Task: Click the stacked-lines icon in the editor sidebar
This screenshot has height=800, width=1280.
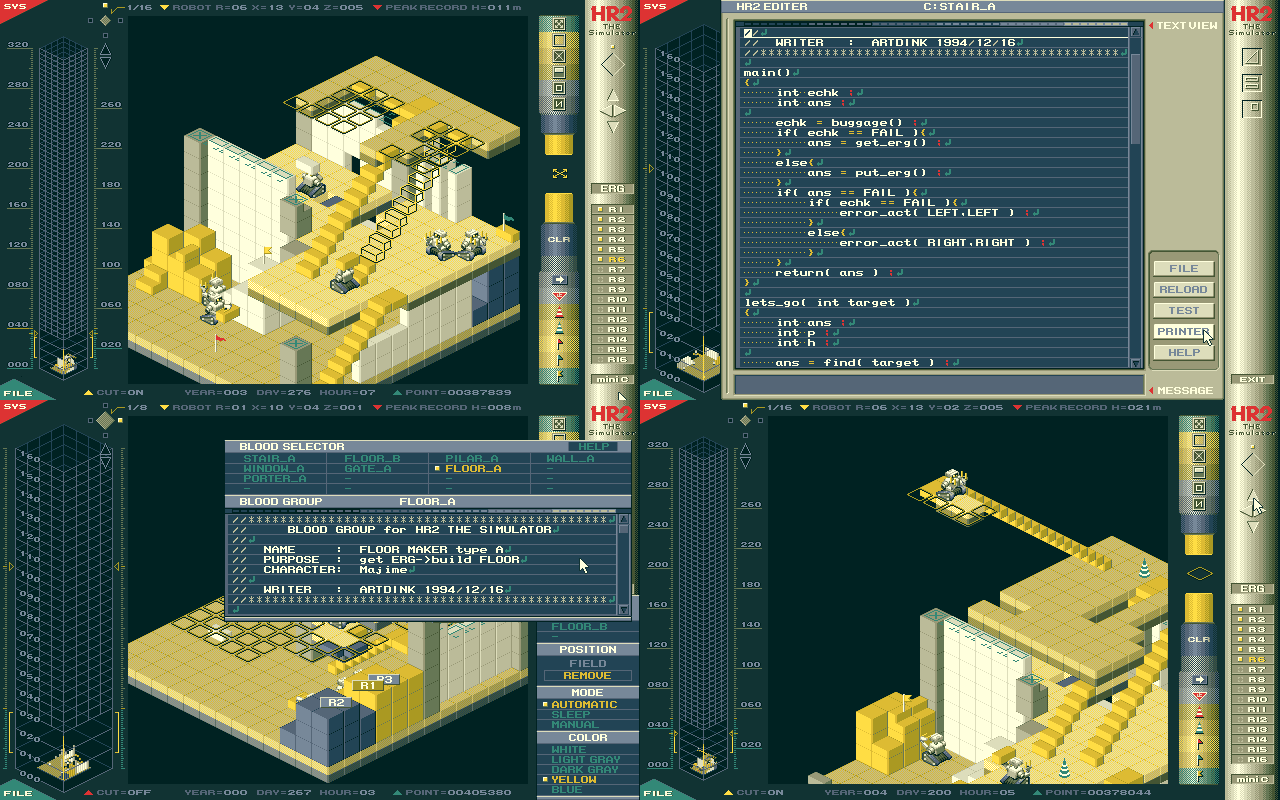Action: click(1252, 82)
